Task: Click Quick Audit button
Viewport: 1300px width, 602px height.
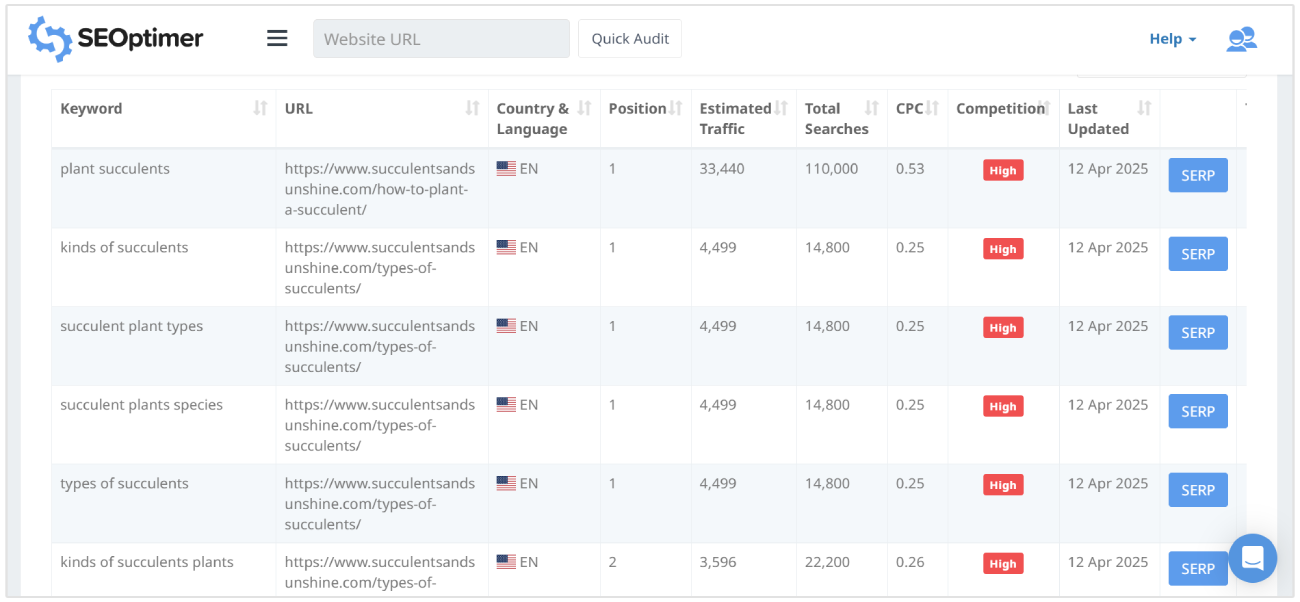Action: (629, 38)
